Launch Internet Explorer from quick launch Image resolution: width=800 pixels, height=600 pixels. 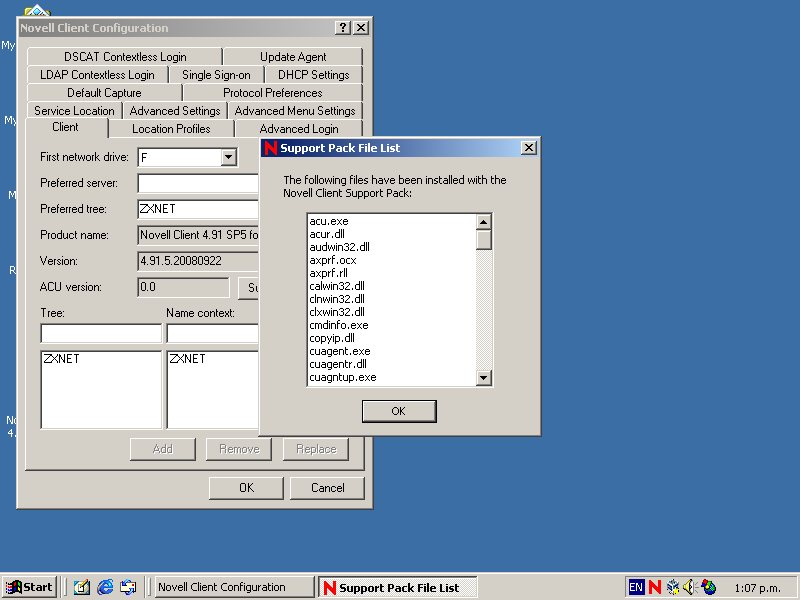tap(105, 587)
